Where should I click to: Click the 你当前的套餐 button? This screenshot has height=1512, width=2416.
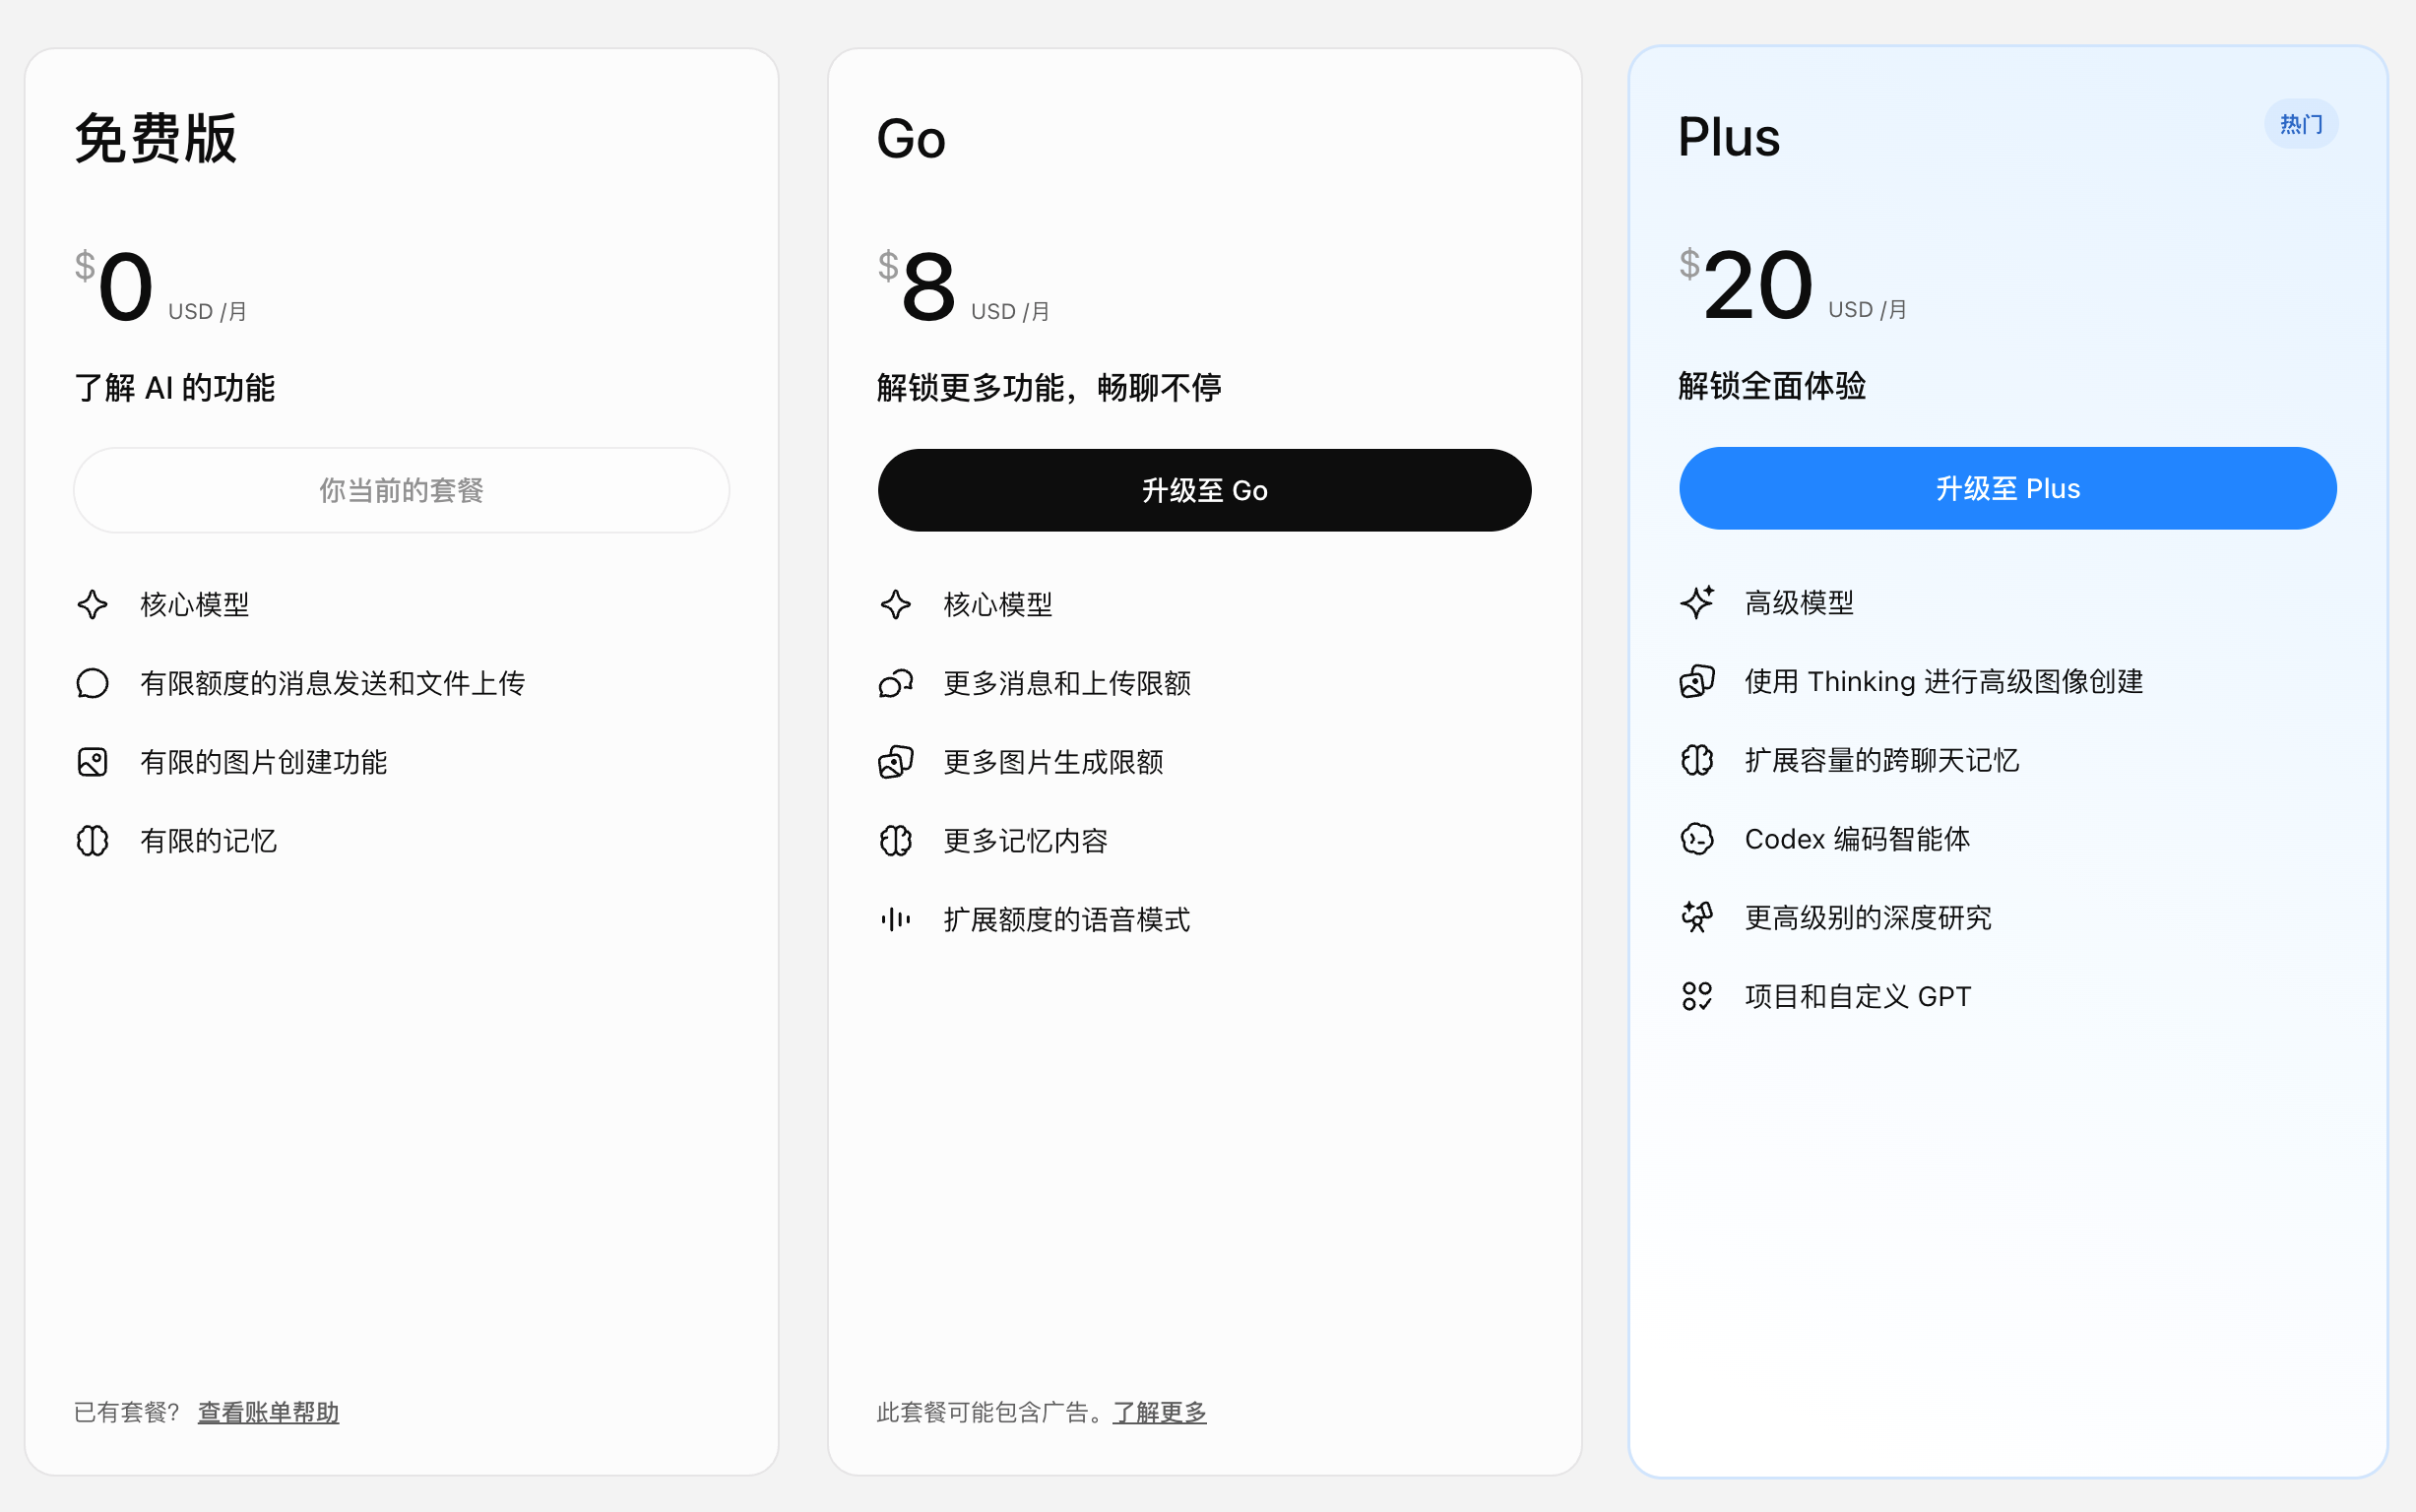pos(401,490)
